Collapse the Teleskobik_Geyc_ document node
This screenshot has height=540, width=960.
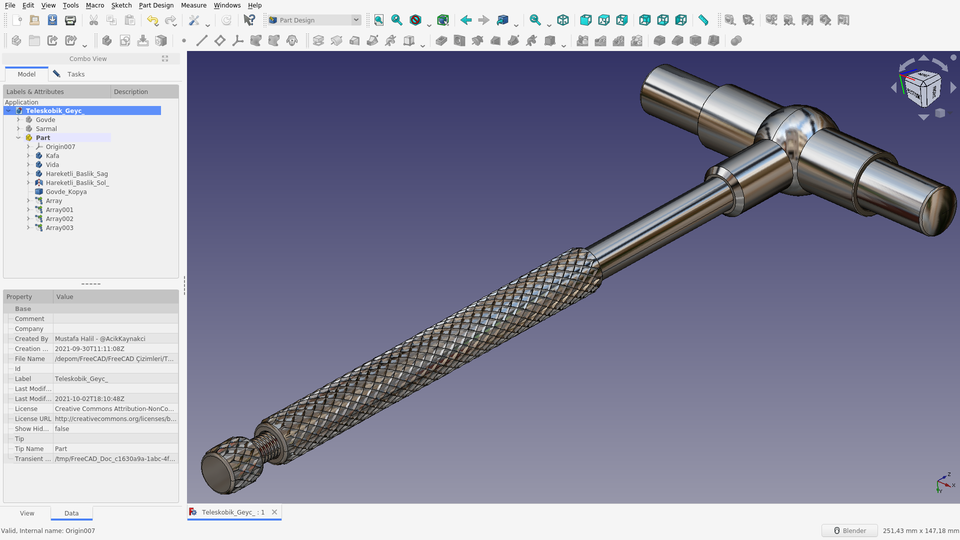tap(9, 111)
